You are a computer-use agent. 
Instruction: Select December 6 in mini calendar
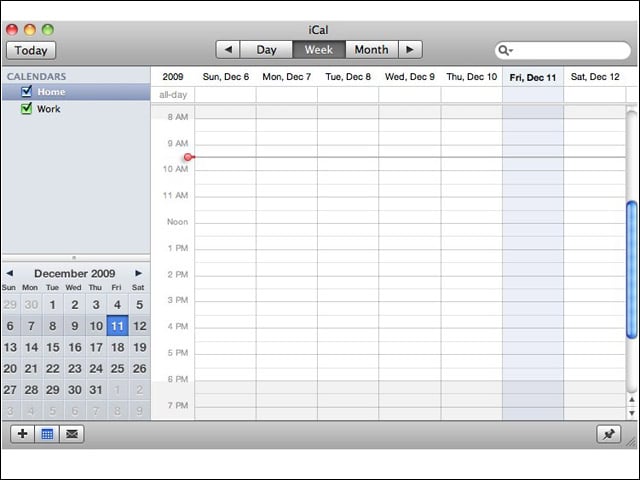pyautogui.click(x=10, y=326)
